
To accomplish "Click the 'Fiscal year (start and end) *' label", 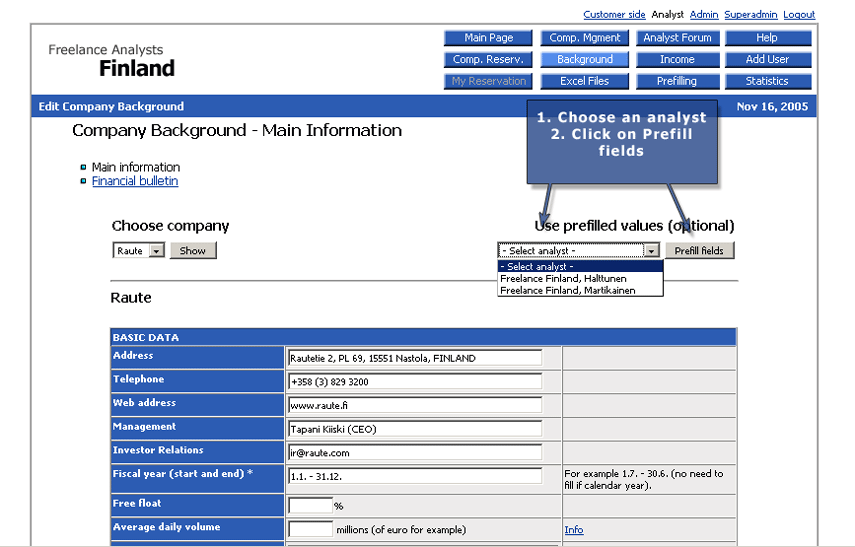I will (x=183, y=474).
